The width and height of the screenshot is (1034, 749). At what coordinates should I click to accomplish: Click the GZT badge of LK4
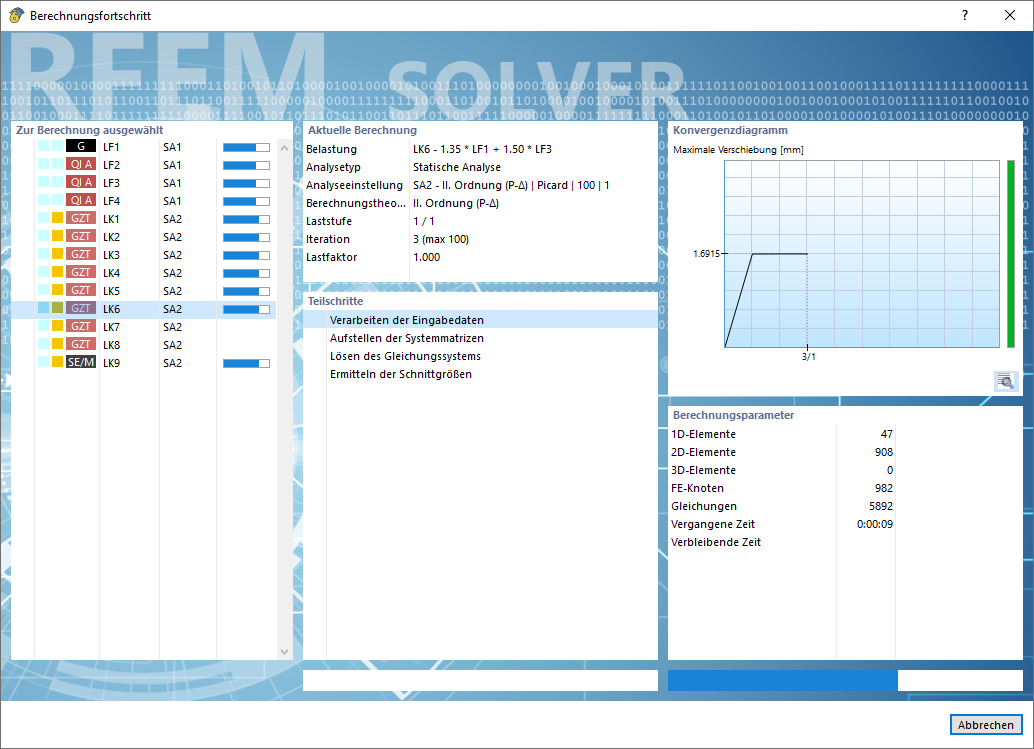81,272
